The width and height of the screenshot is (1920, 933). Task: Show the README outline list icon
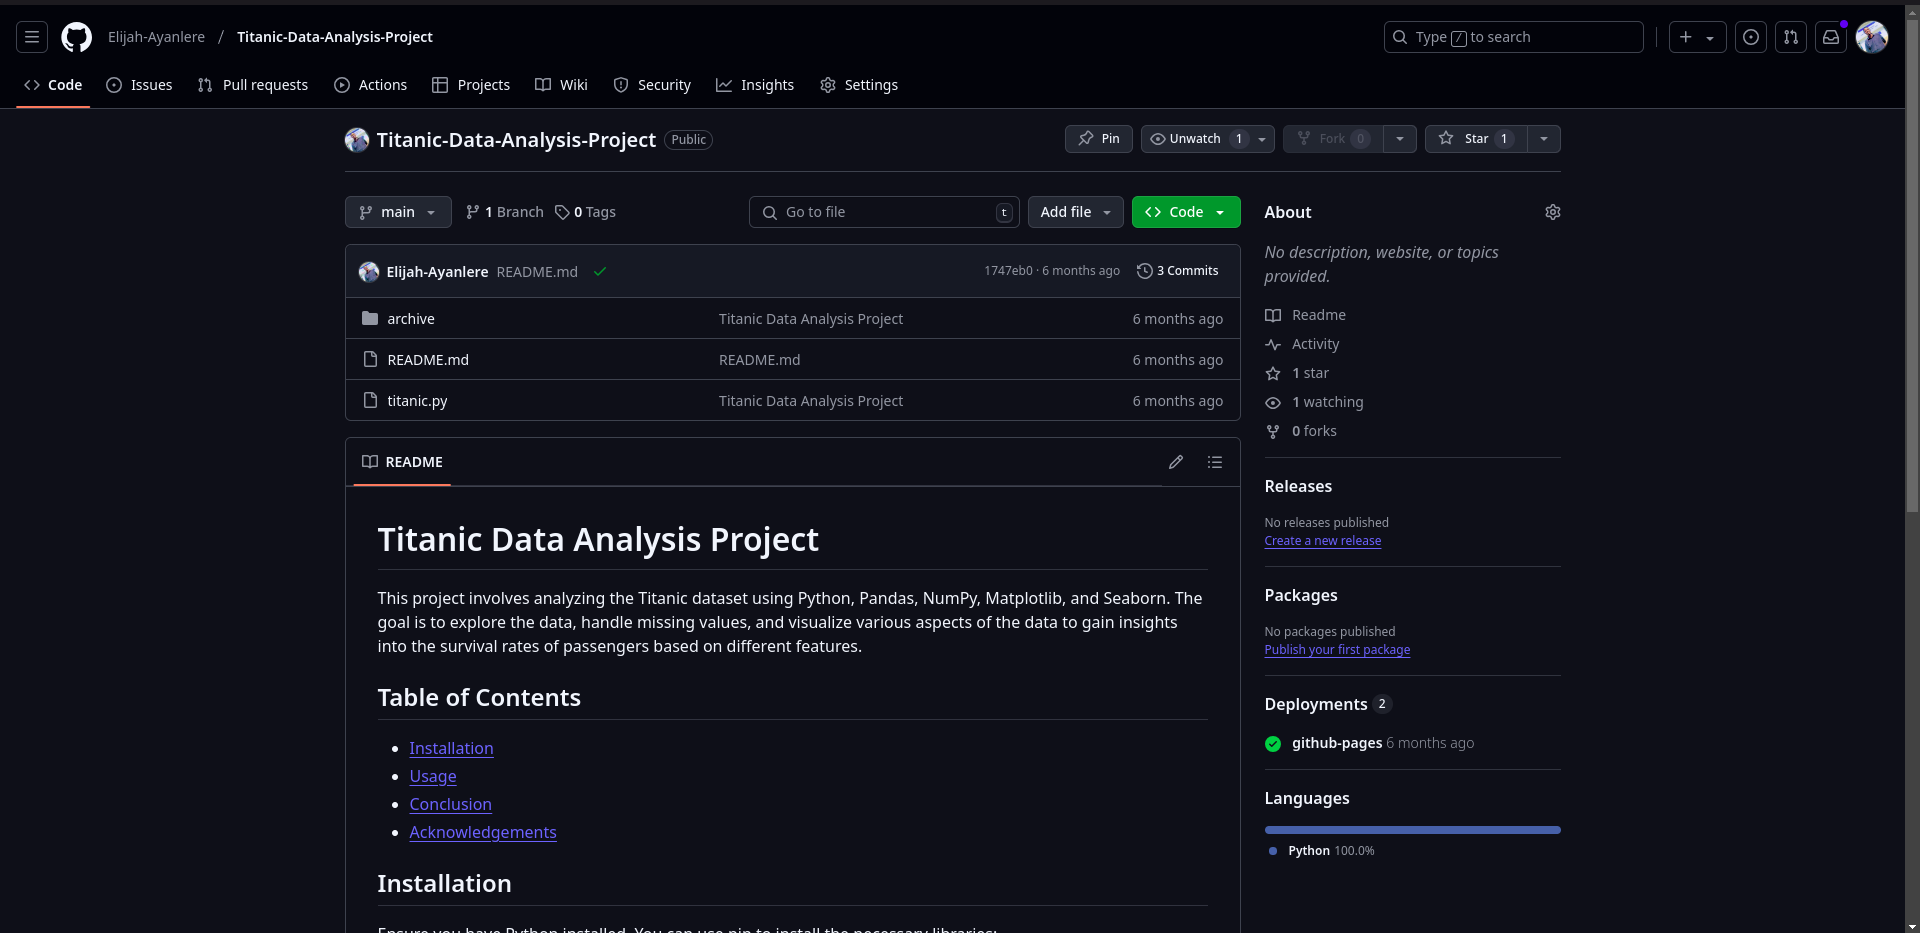1214,462
